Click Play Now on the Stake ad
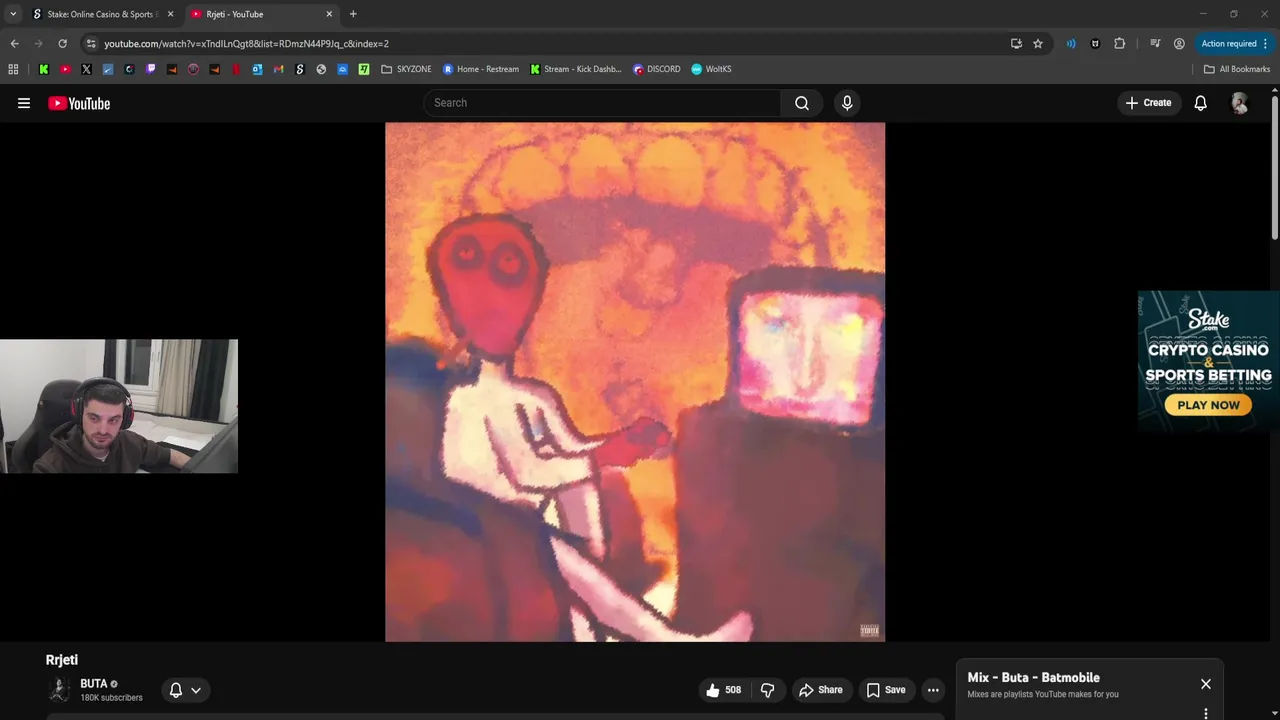 pos(1208,405)
